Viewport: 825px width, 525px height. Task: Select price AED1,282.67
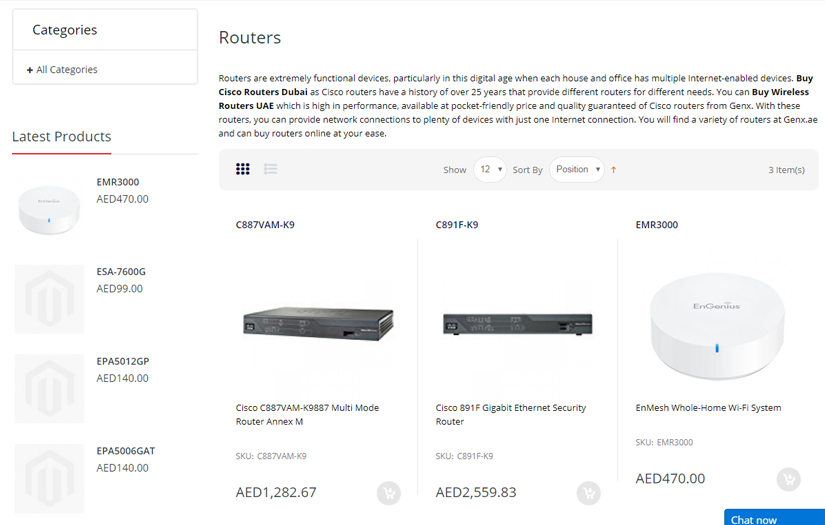click(276, 492)
